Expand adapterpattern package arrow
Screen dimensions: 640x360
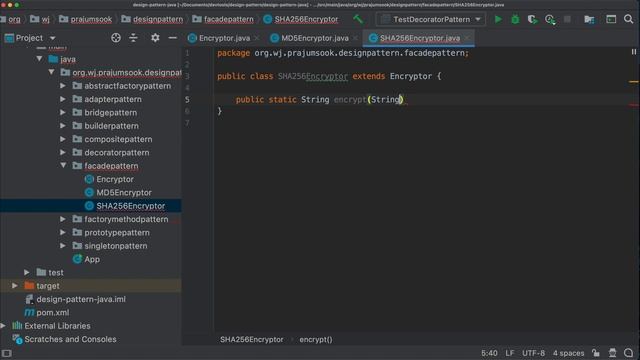click(63, 99)
